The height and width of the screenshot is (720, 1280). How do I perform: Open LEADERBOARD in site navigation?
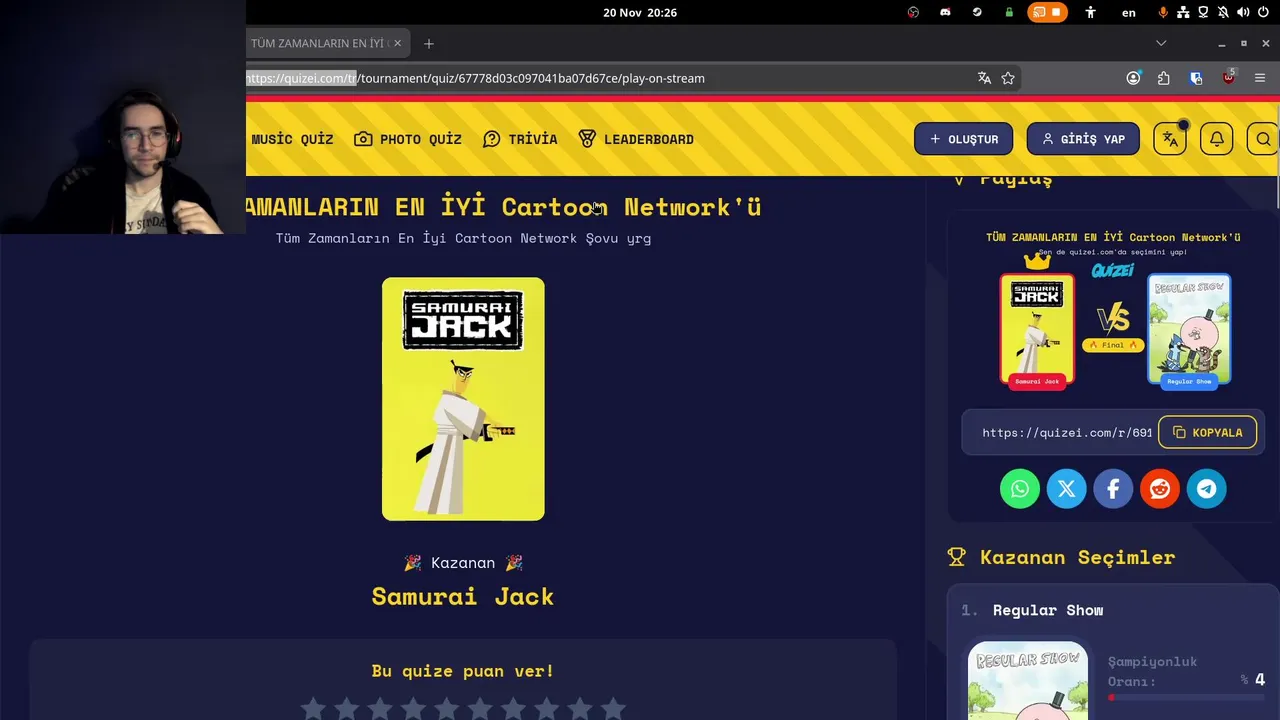[636, 139]
